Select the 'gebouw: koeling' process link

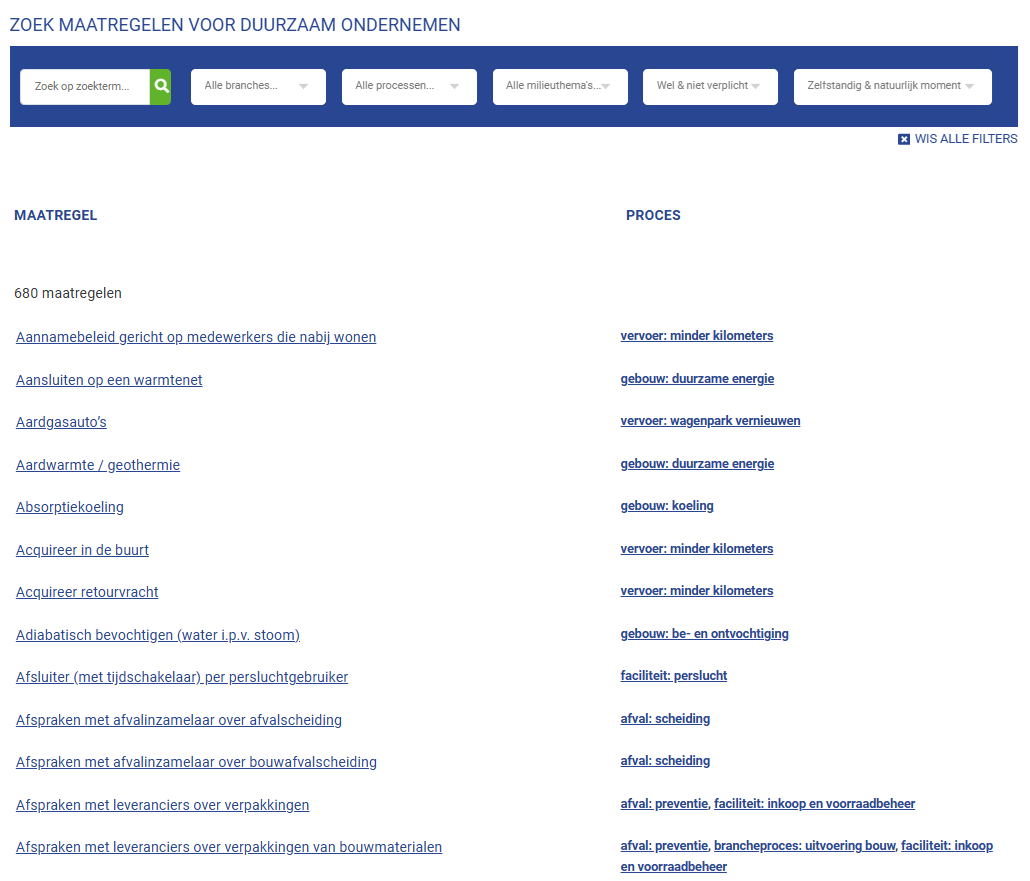click(x=667, y=506)
